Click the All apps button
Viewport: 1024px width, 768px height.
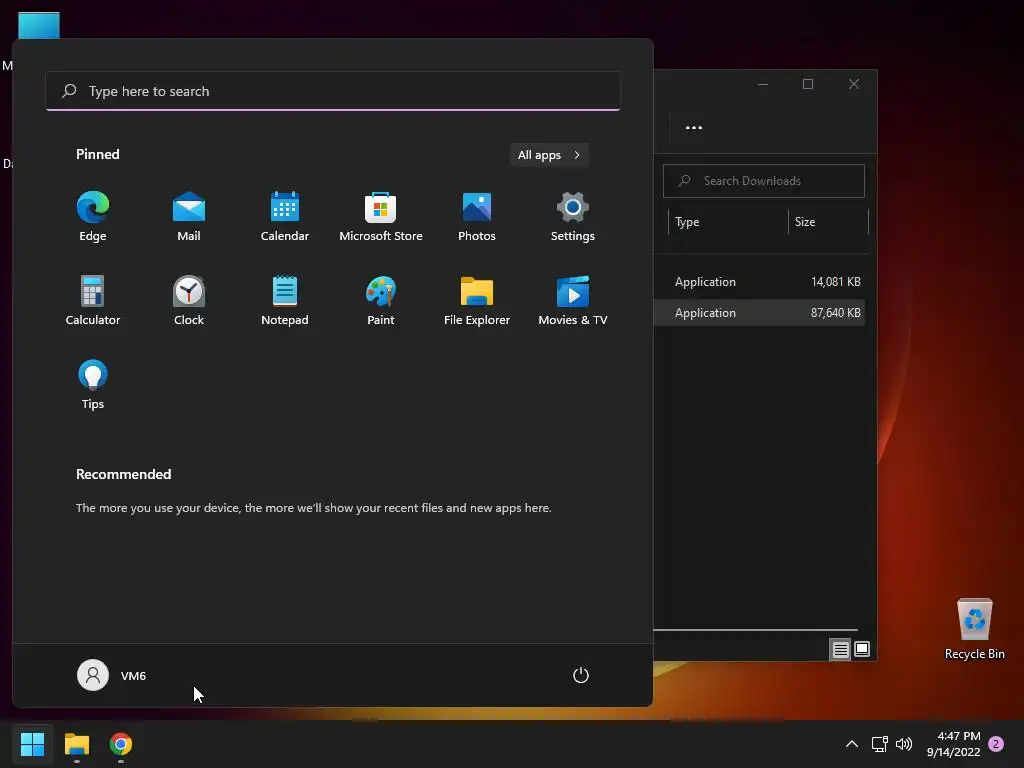pos(549,155)
